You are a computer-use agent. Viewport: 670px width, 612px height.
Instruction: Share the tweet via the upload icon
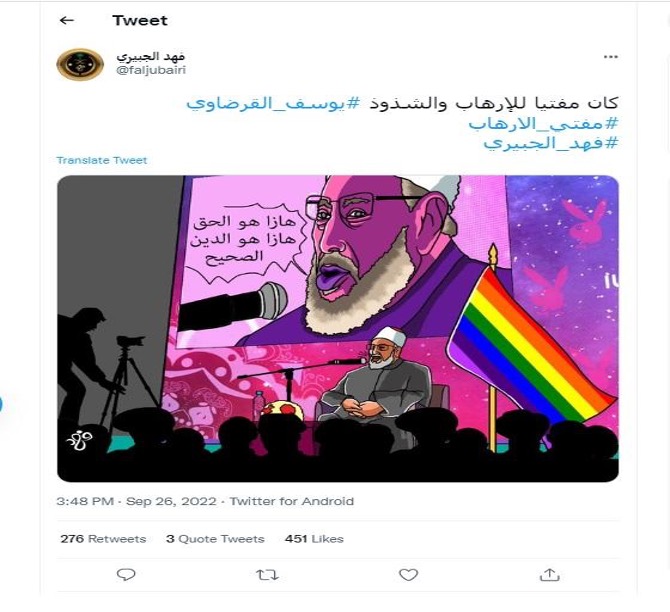click(550, 575)
